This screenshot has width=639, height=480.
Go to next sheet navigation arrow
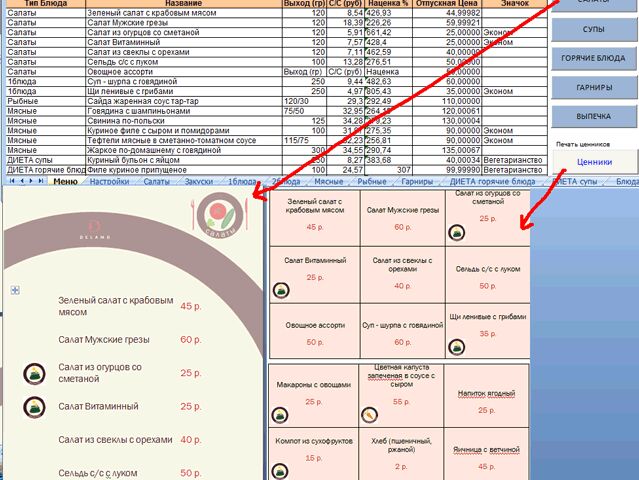[31, 181]
